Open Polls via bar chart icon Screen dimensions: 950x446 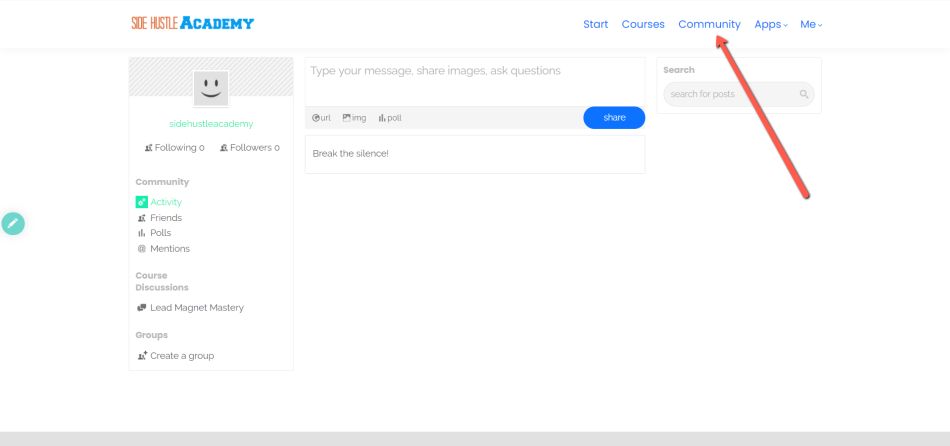(x=141, y=233)
